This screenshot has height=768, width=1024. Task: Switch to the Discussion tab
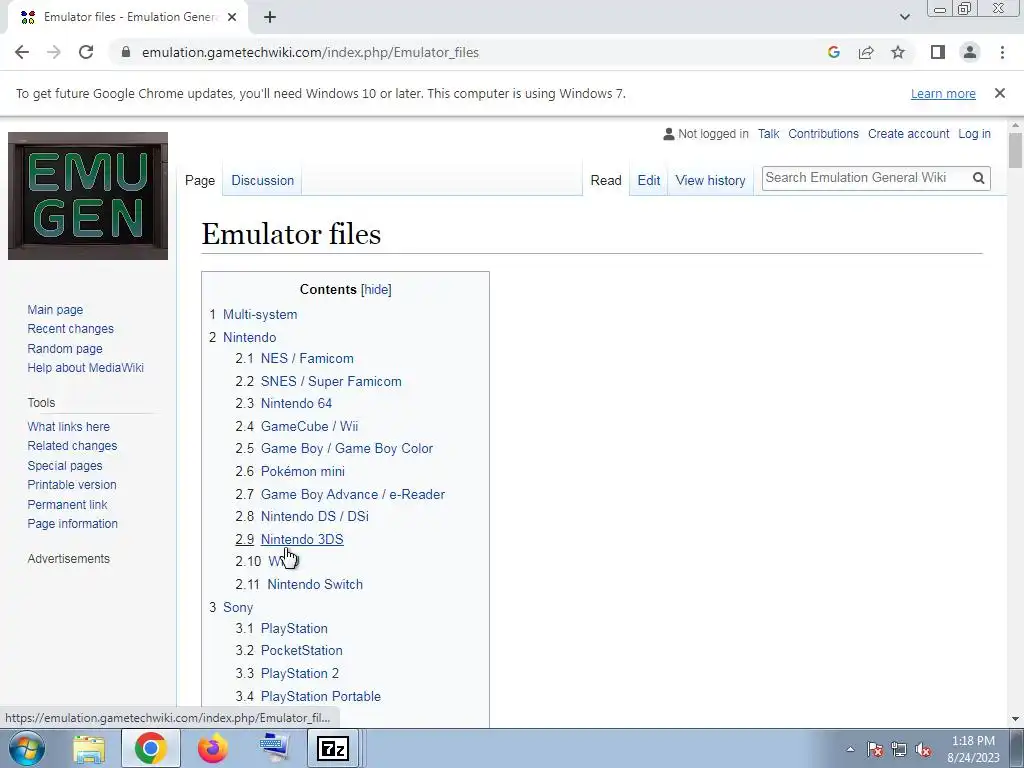click(263, 180)
